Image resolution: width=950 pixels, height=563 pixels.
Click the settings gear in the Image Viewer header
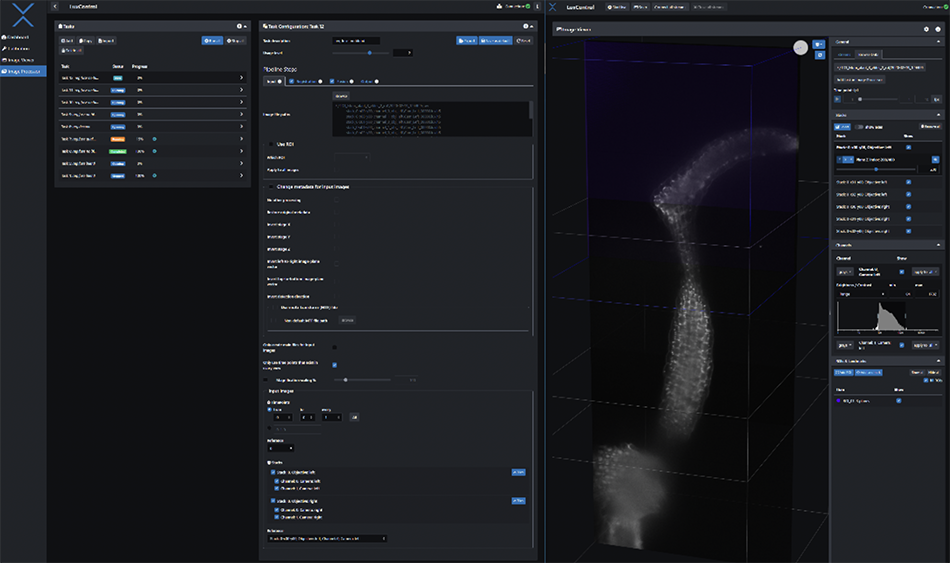pyautogui.click(x=926, y=29)
